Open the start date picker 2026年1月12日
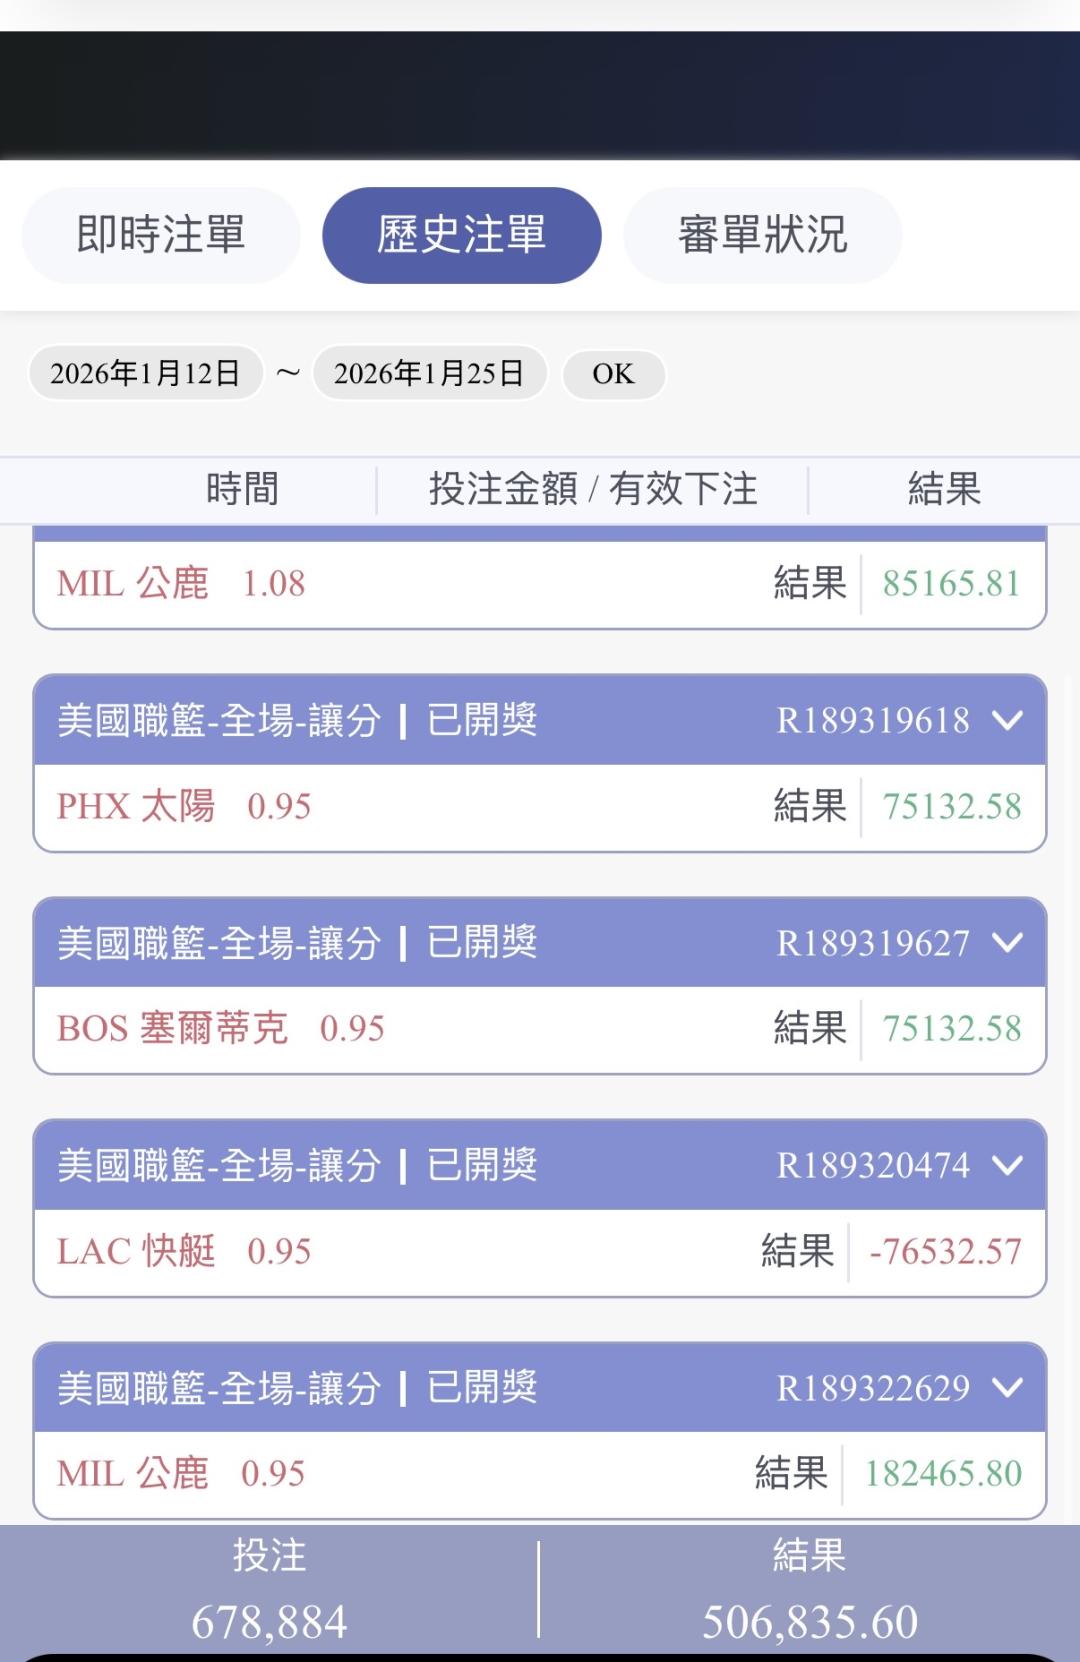The image size is (1080, 1662). [146, 373]
